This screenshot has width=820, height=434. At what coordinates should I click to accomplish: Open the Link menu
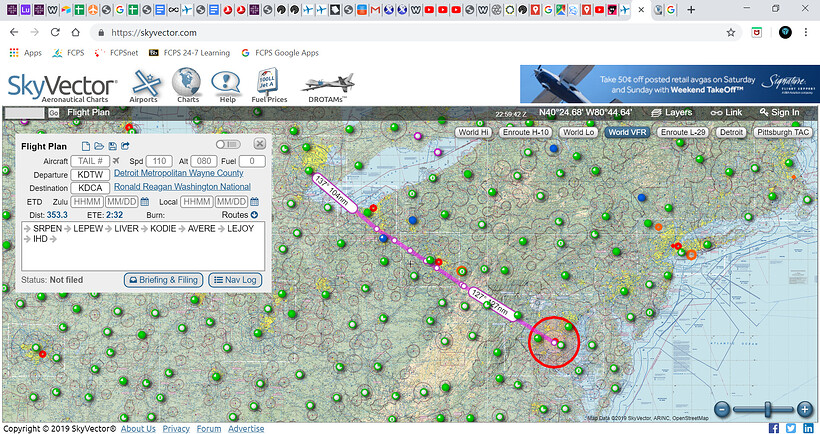coord(726,112)
